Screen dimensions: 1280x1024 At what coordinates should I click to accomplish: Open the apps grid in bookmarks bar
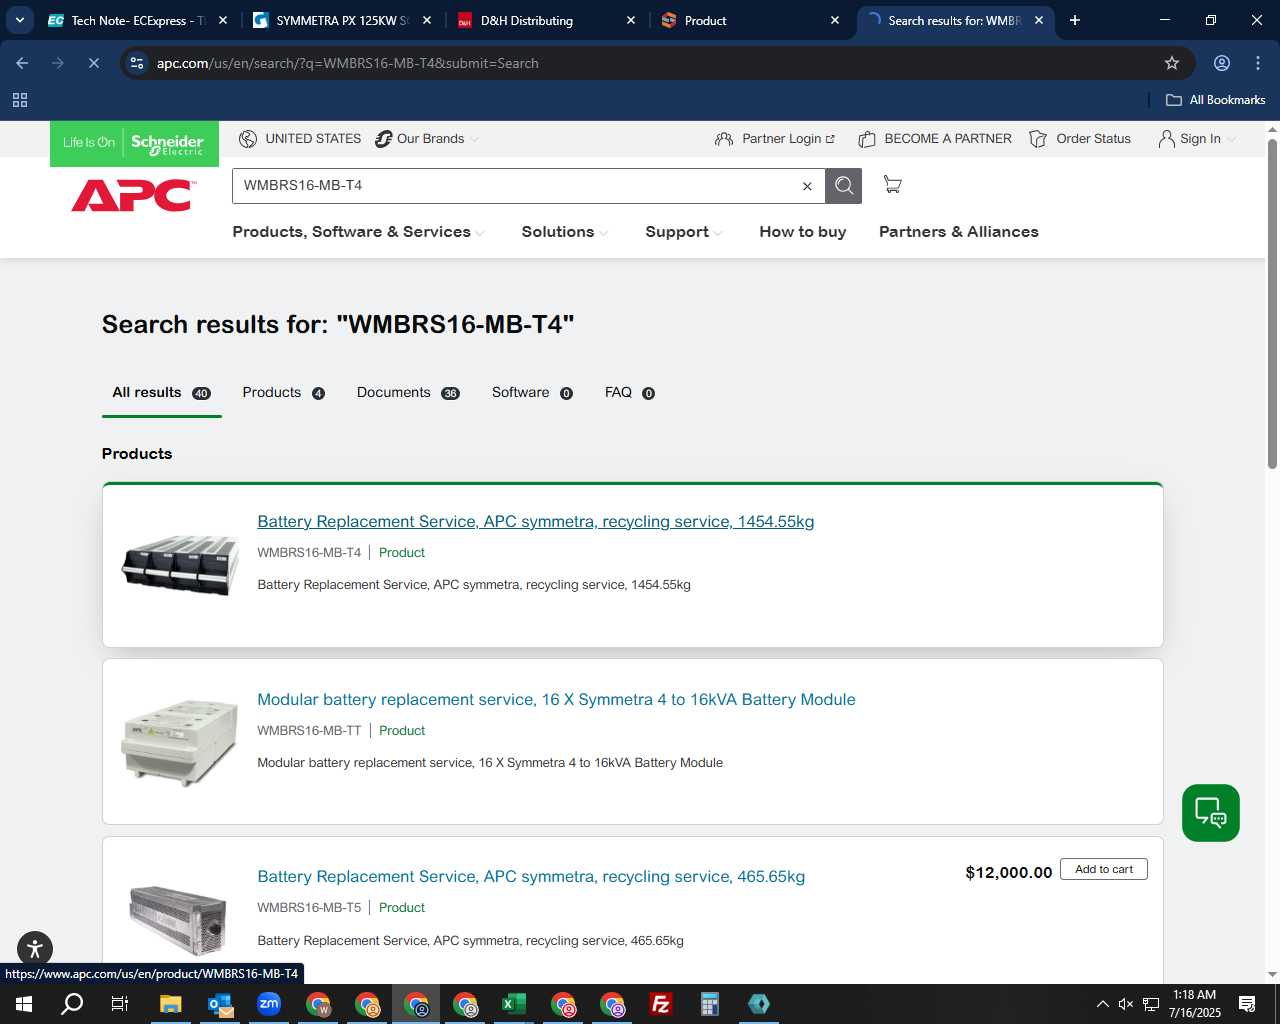click(x=20, y=100)
